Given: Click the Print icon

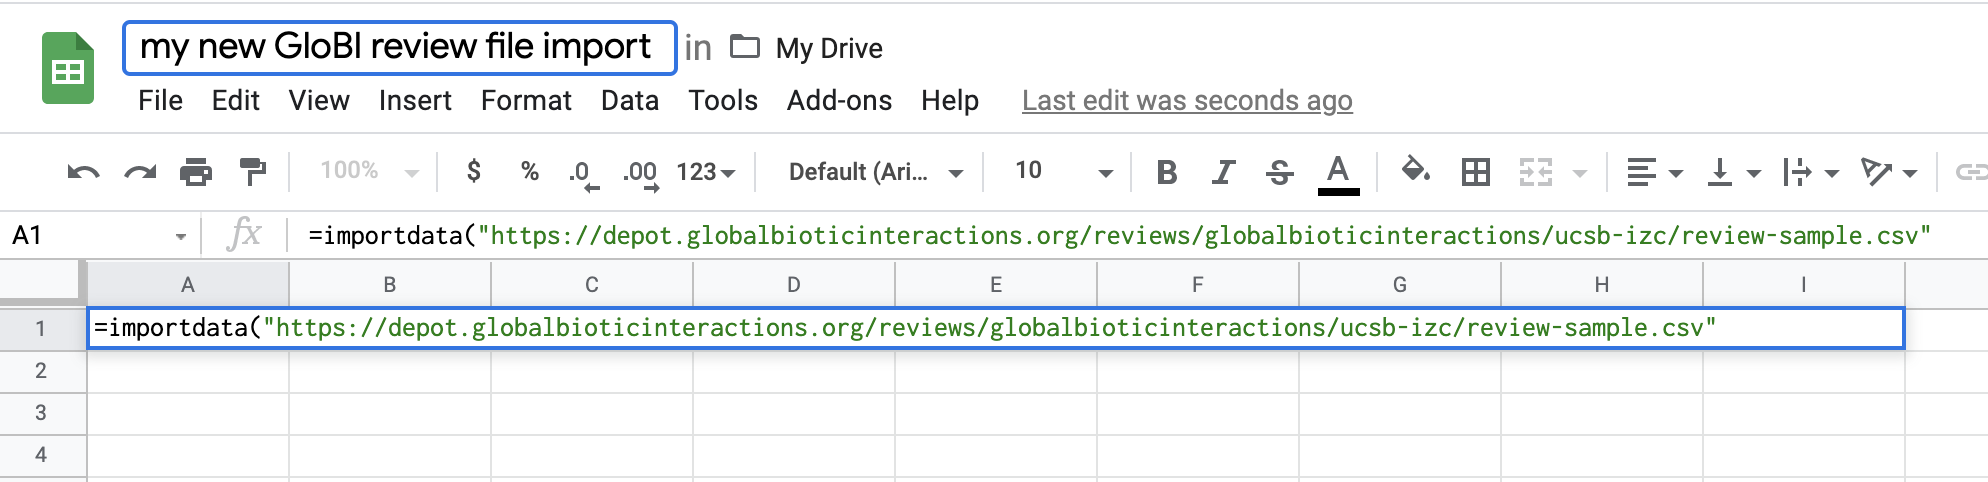Looking at the screenshot, I should coord(196,173).
